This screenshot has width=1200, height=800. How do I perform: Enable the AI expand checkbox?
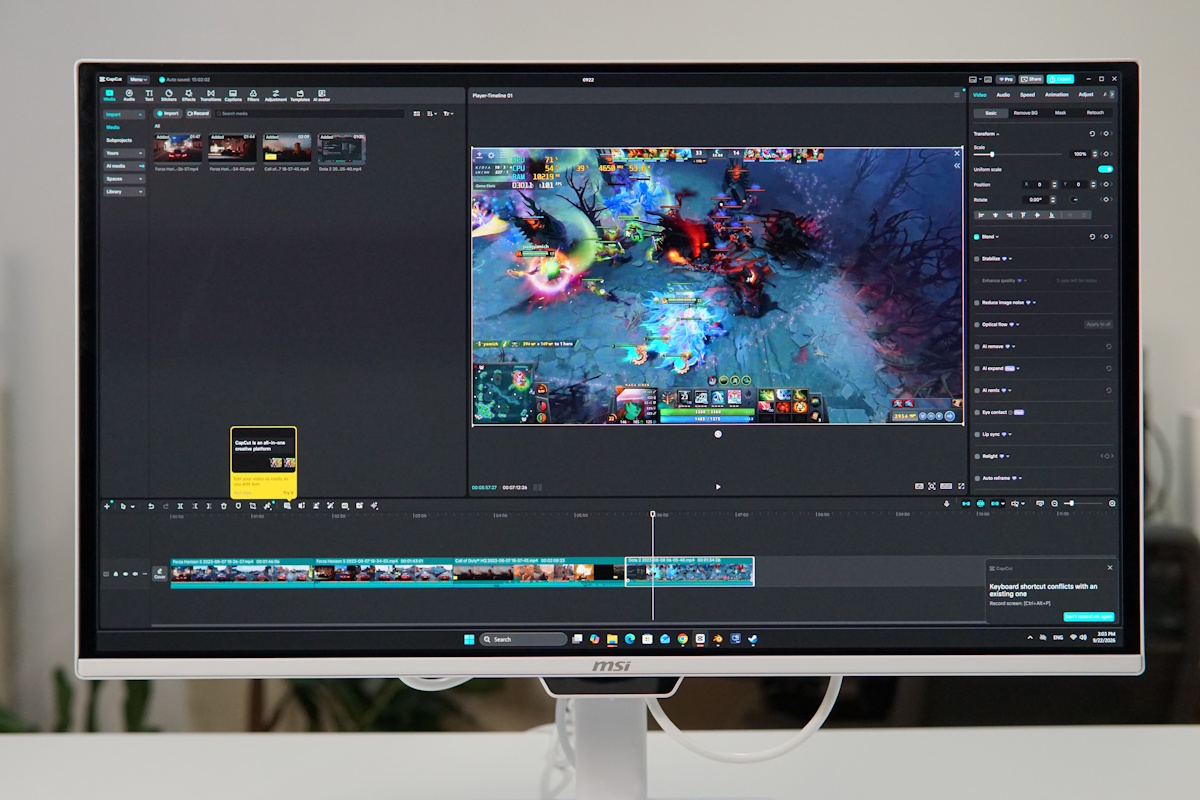click(976, 368)
